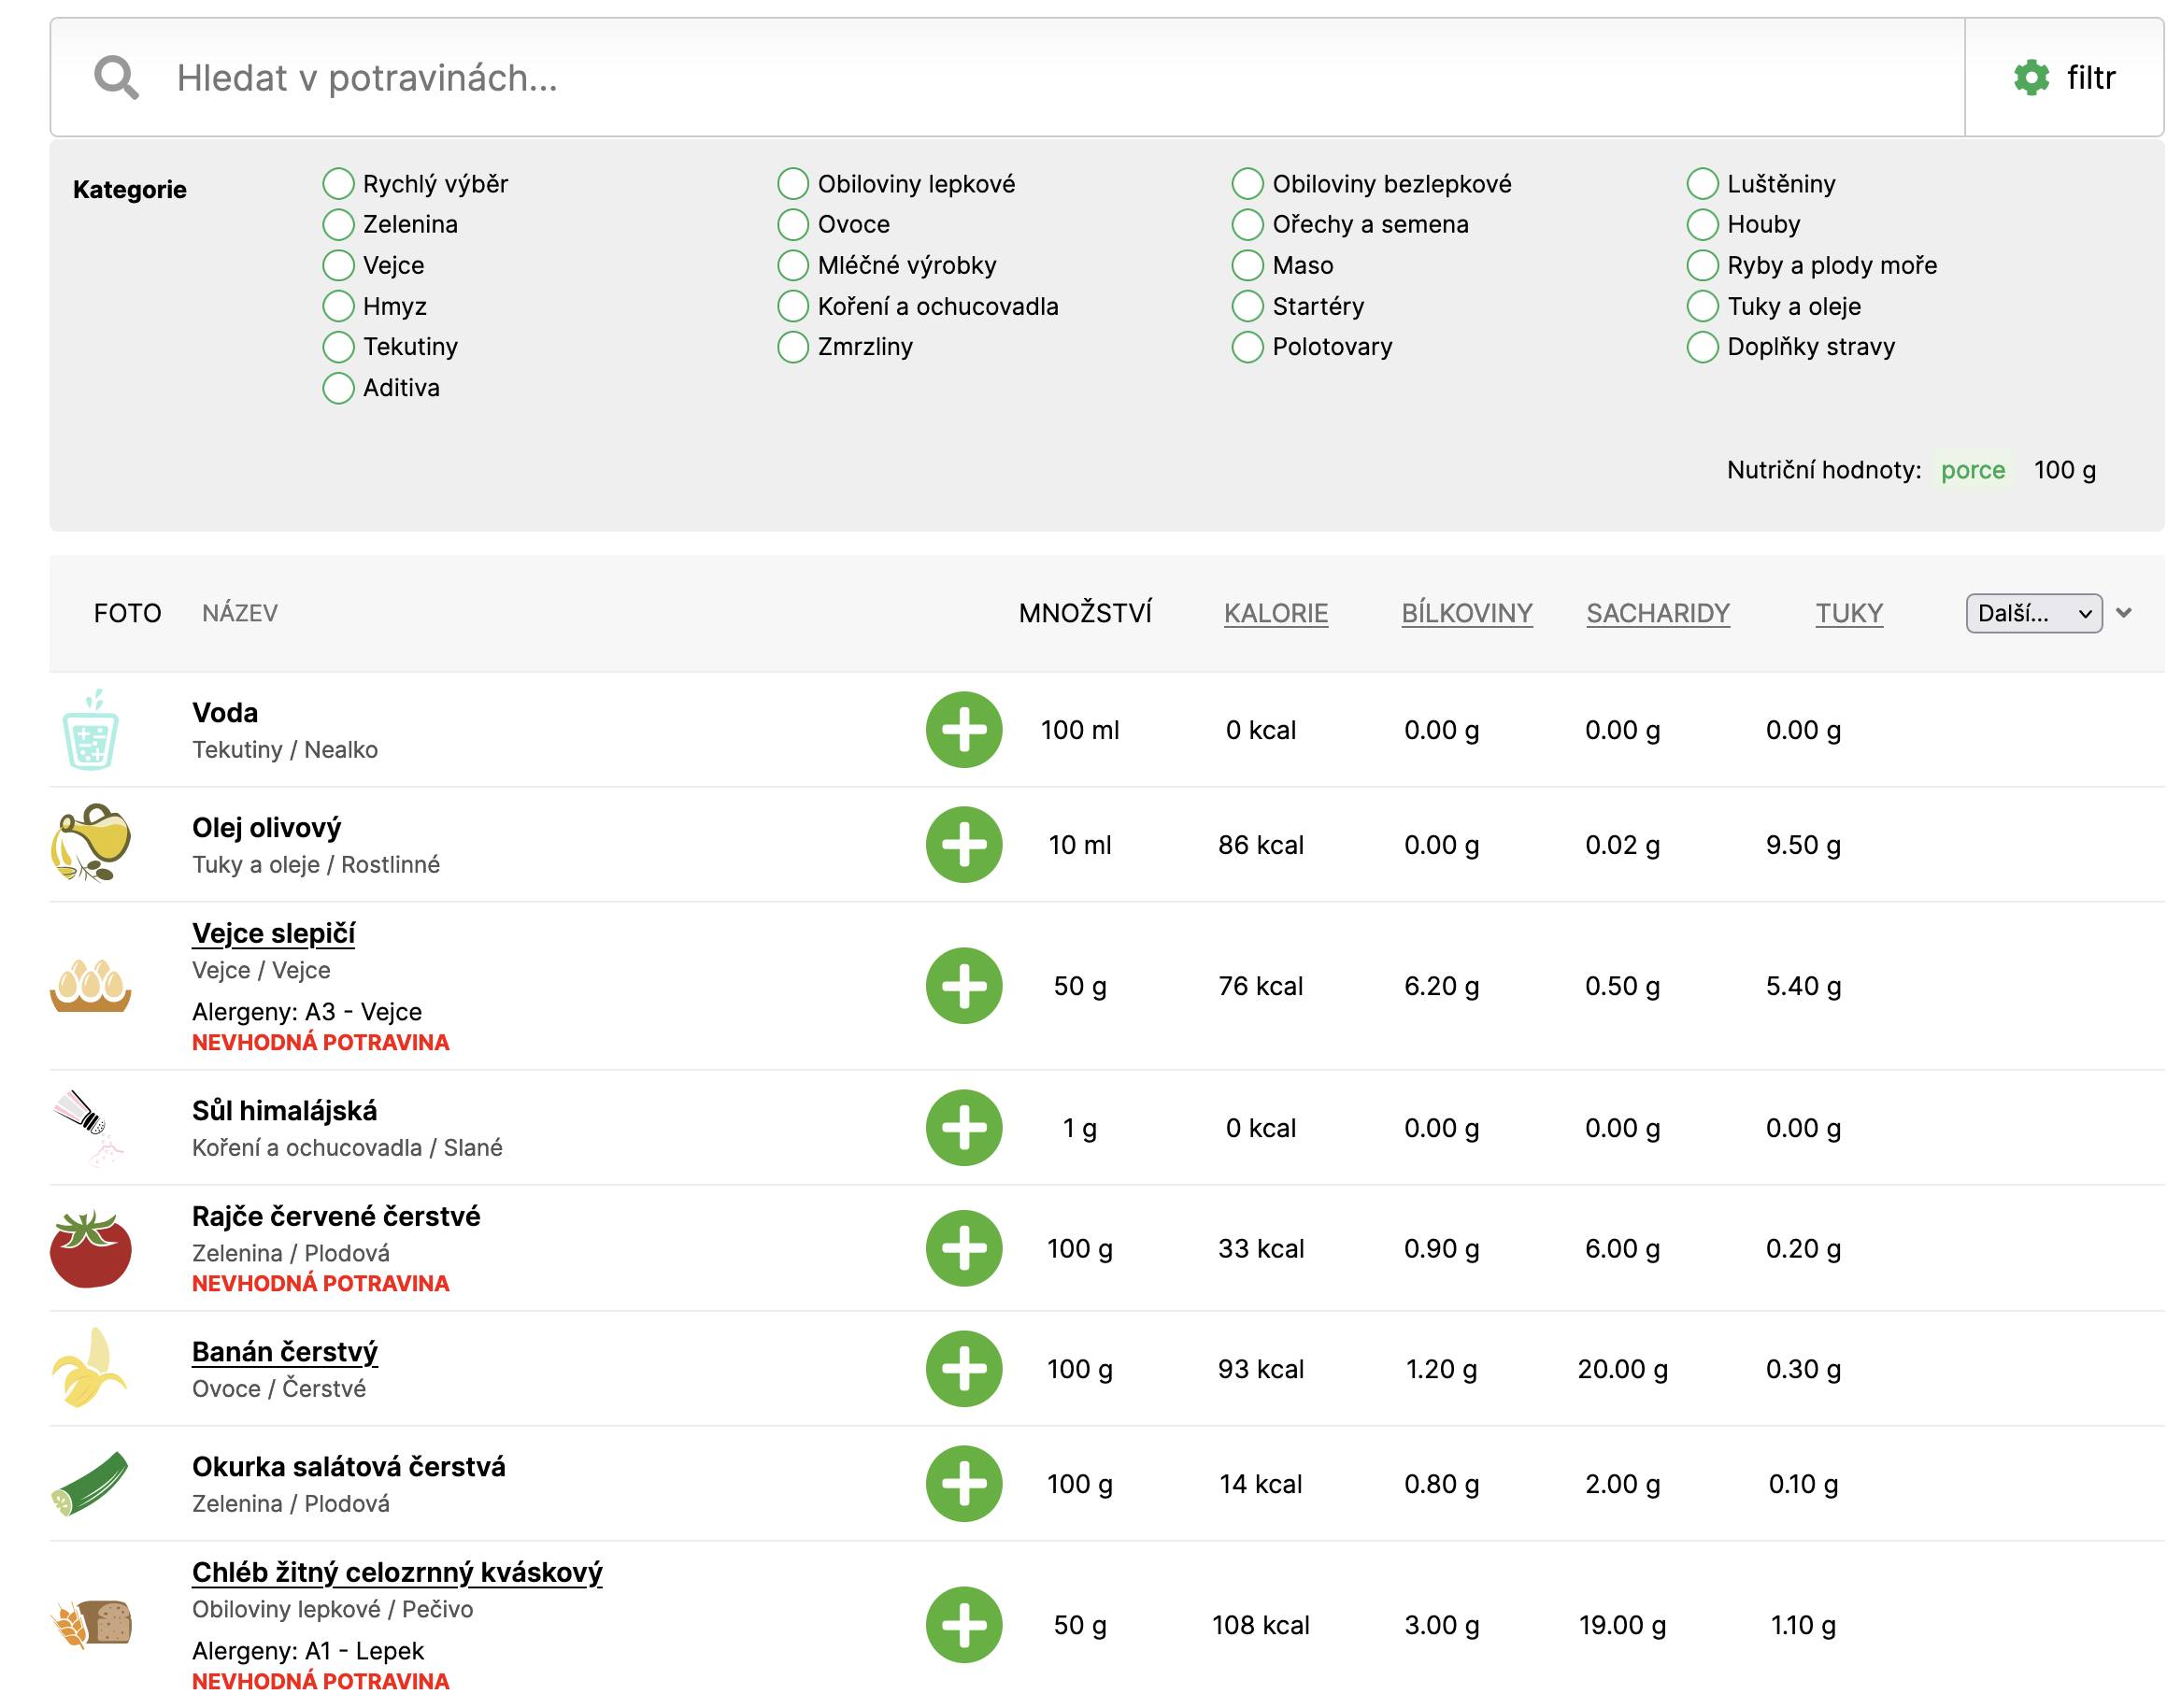The height and width of the screenshot is (1708, 2181).
Task: Click the salt shaker photo
Action: (88, 1127)
